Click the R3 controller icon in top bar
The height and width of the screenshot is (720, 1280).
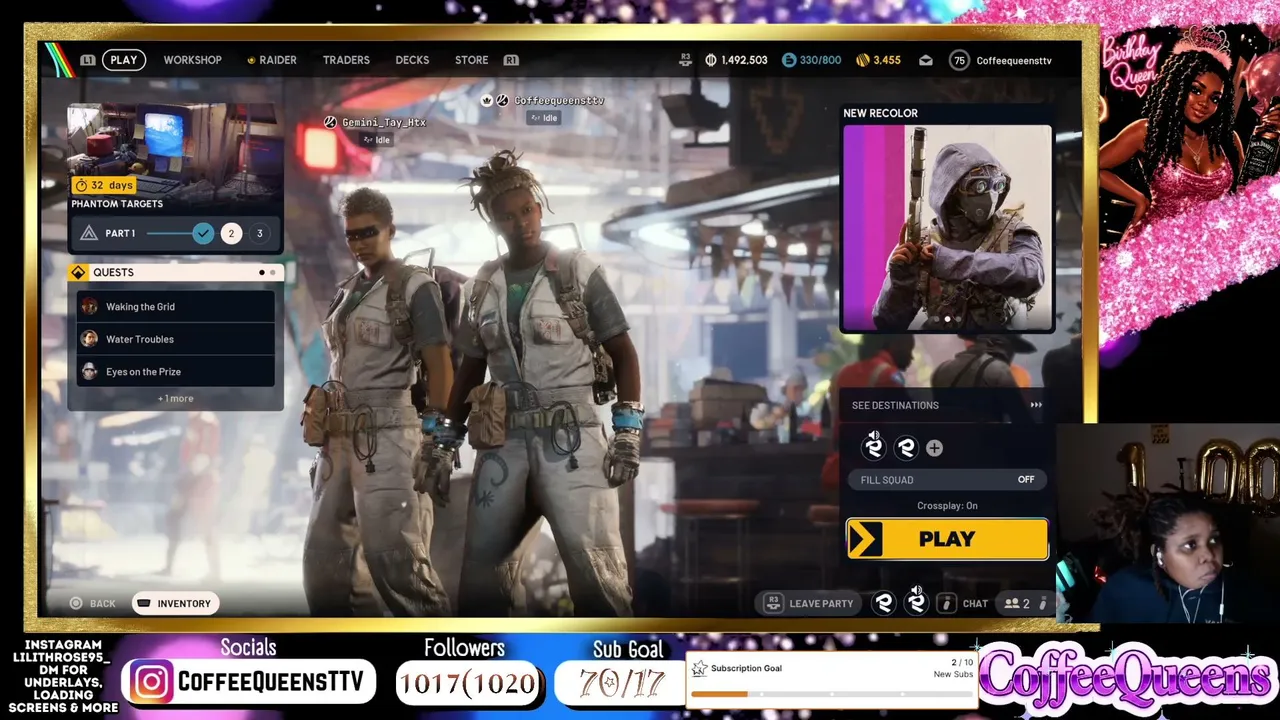pyautogui.click(x=685, y=60)
